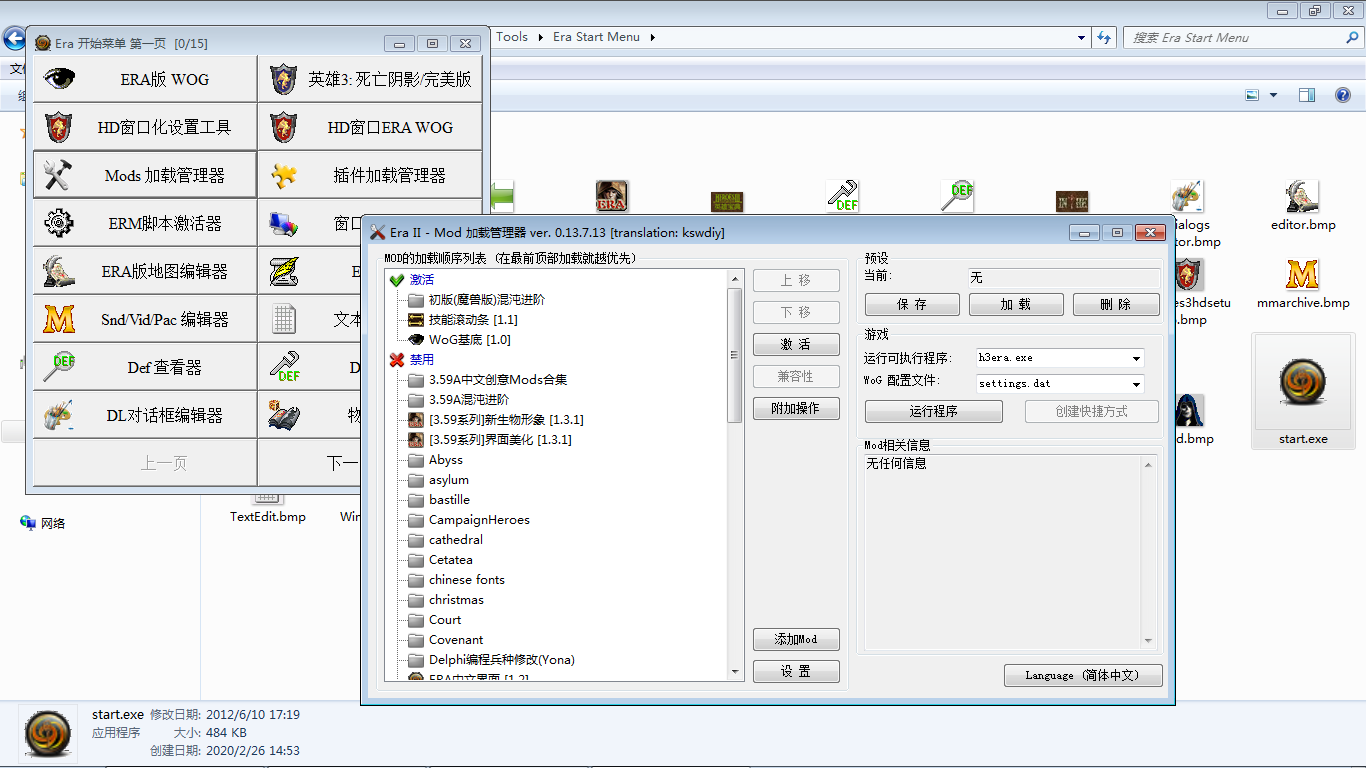Toggle Explorer preview pane
Image resolution: width=1366 pixels, height=768 pixels.
[x=1307, y=95]
